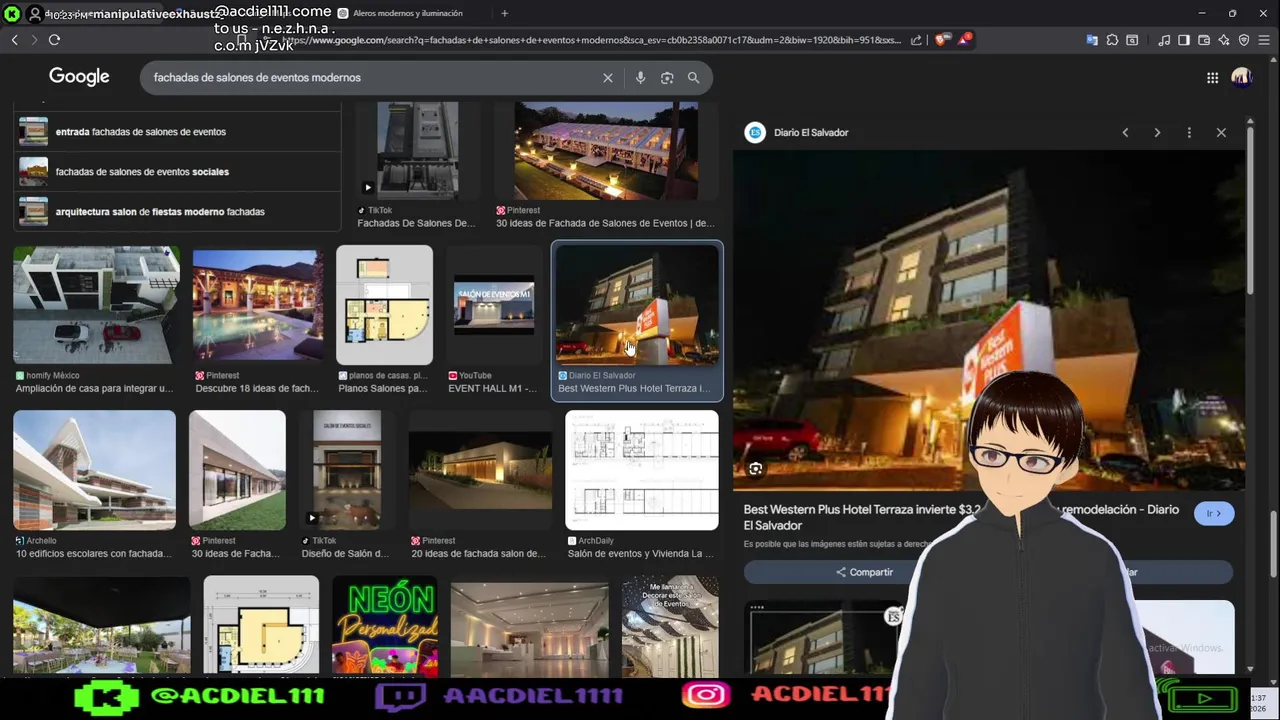
Task: Go to previous image in preview panel
Action: (1125, 132)
